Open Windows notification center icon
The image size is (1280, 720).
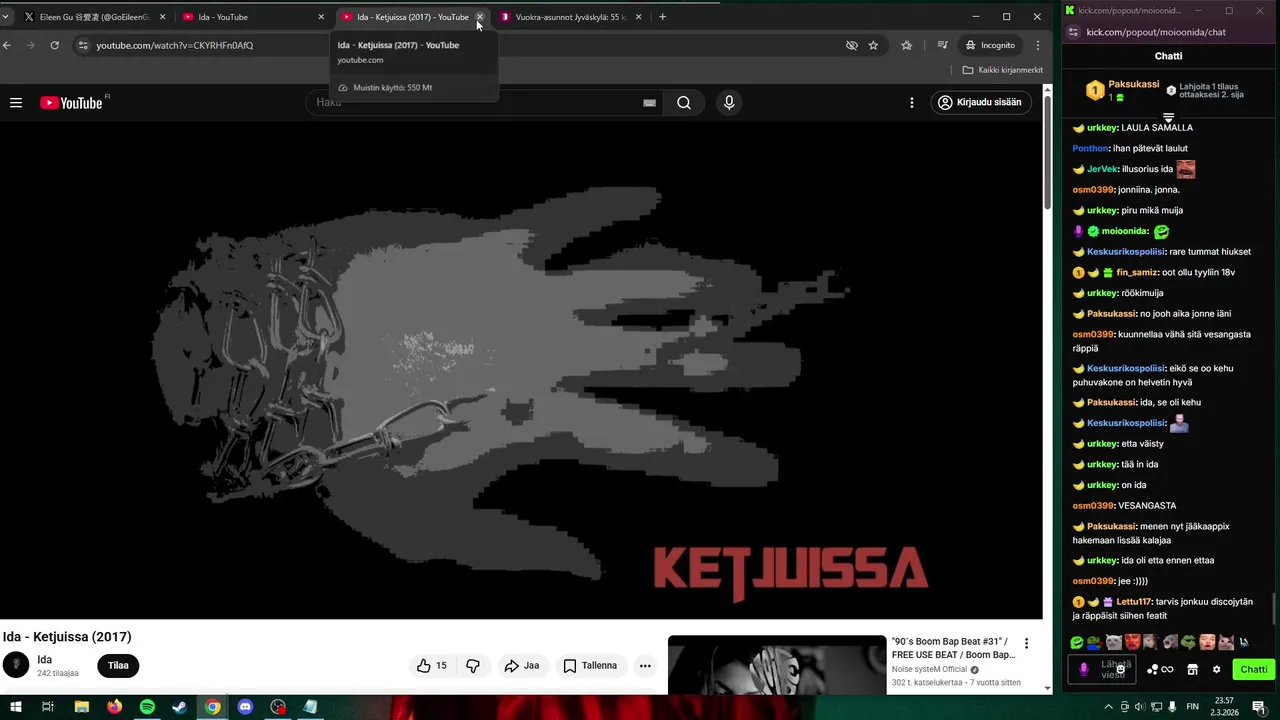click(1259, 707)
